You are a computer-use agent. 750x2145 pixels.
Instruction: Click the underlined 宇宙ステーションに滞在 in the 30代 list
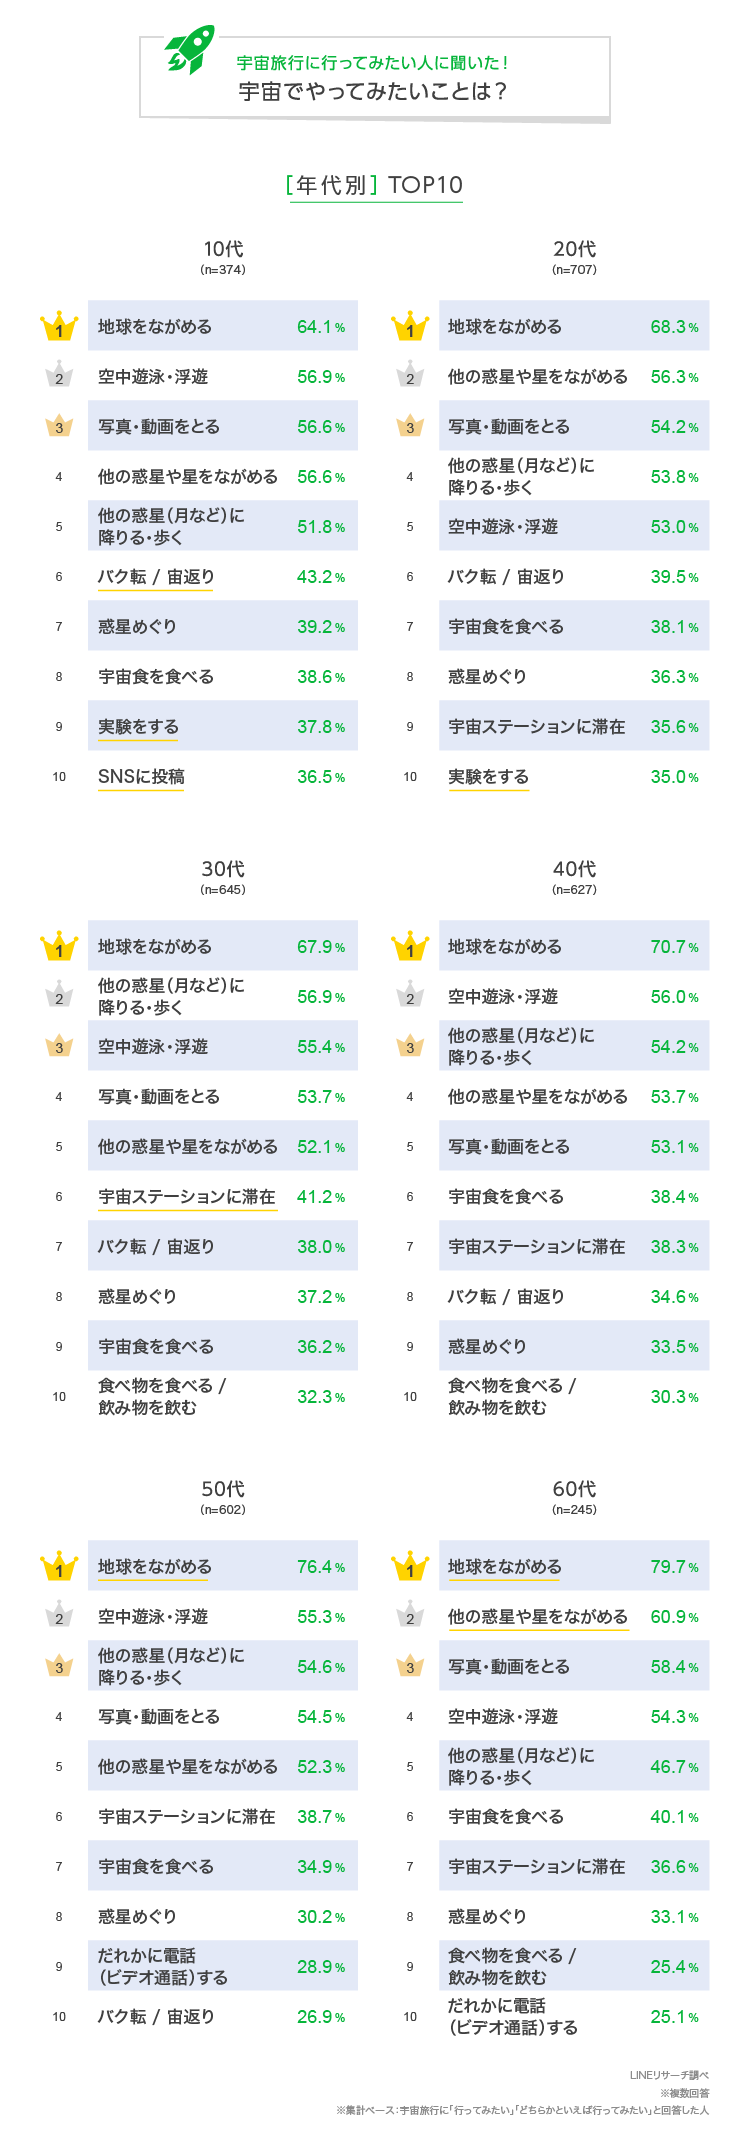(186, 1197)
